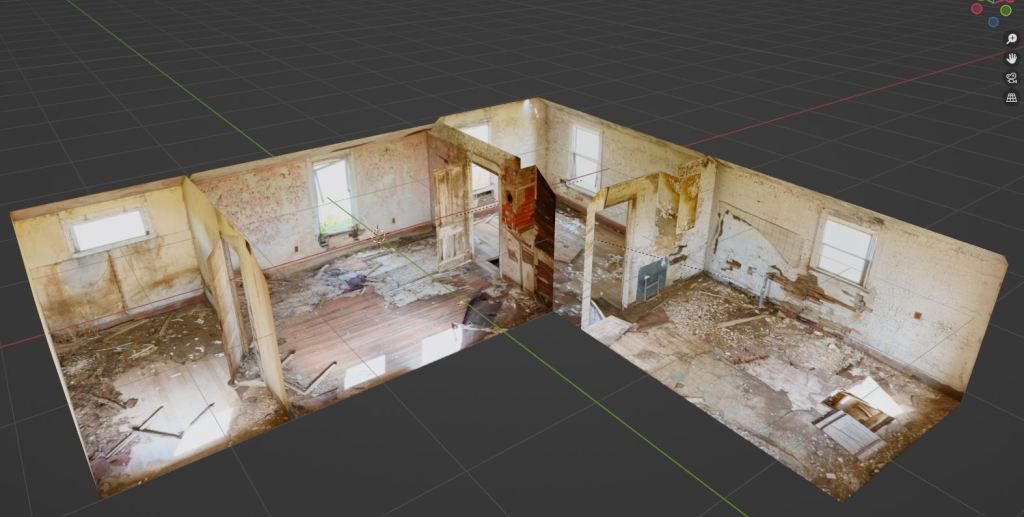
Task: Switch perspective/orthographic using the grid icon
Action: (1011, 97)
